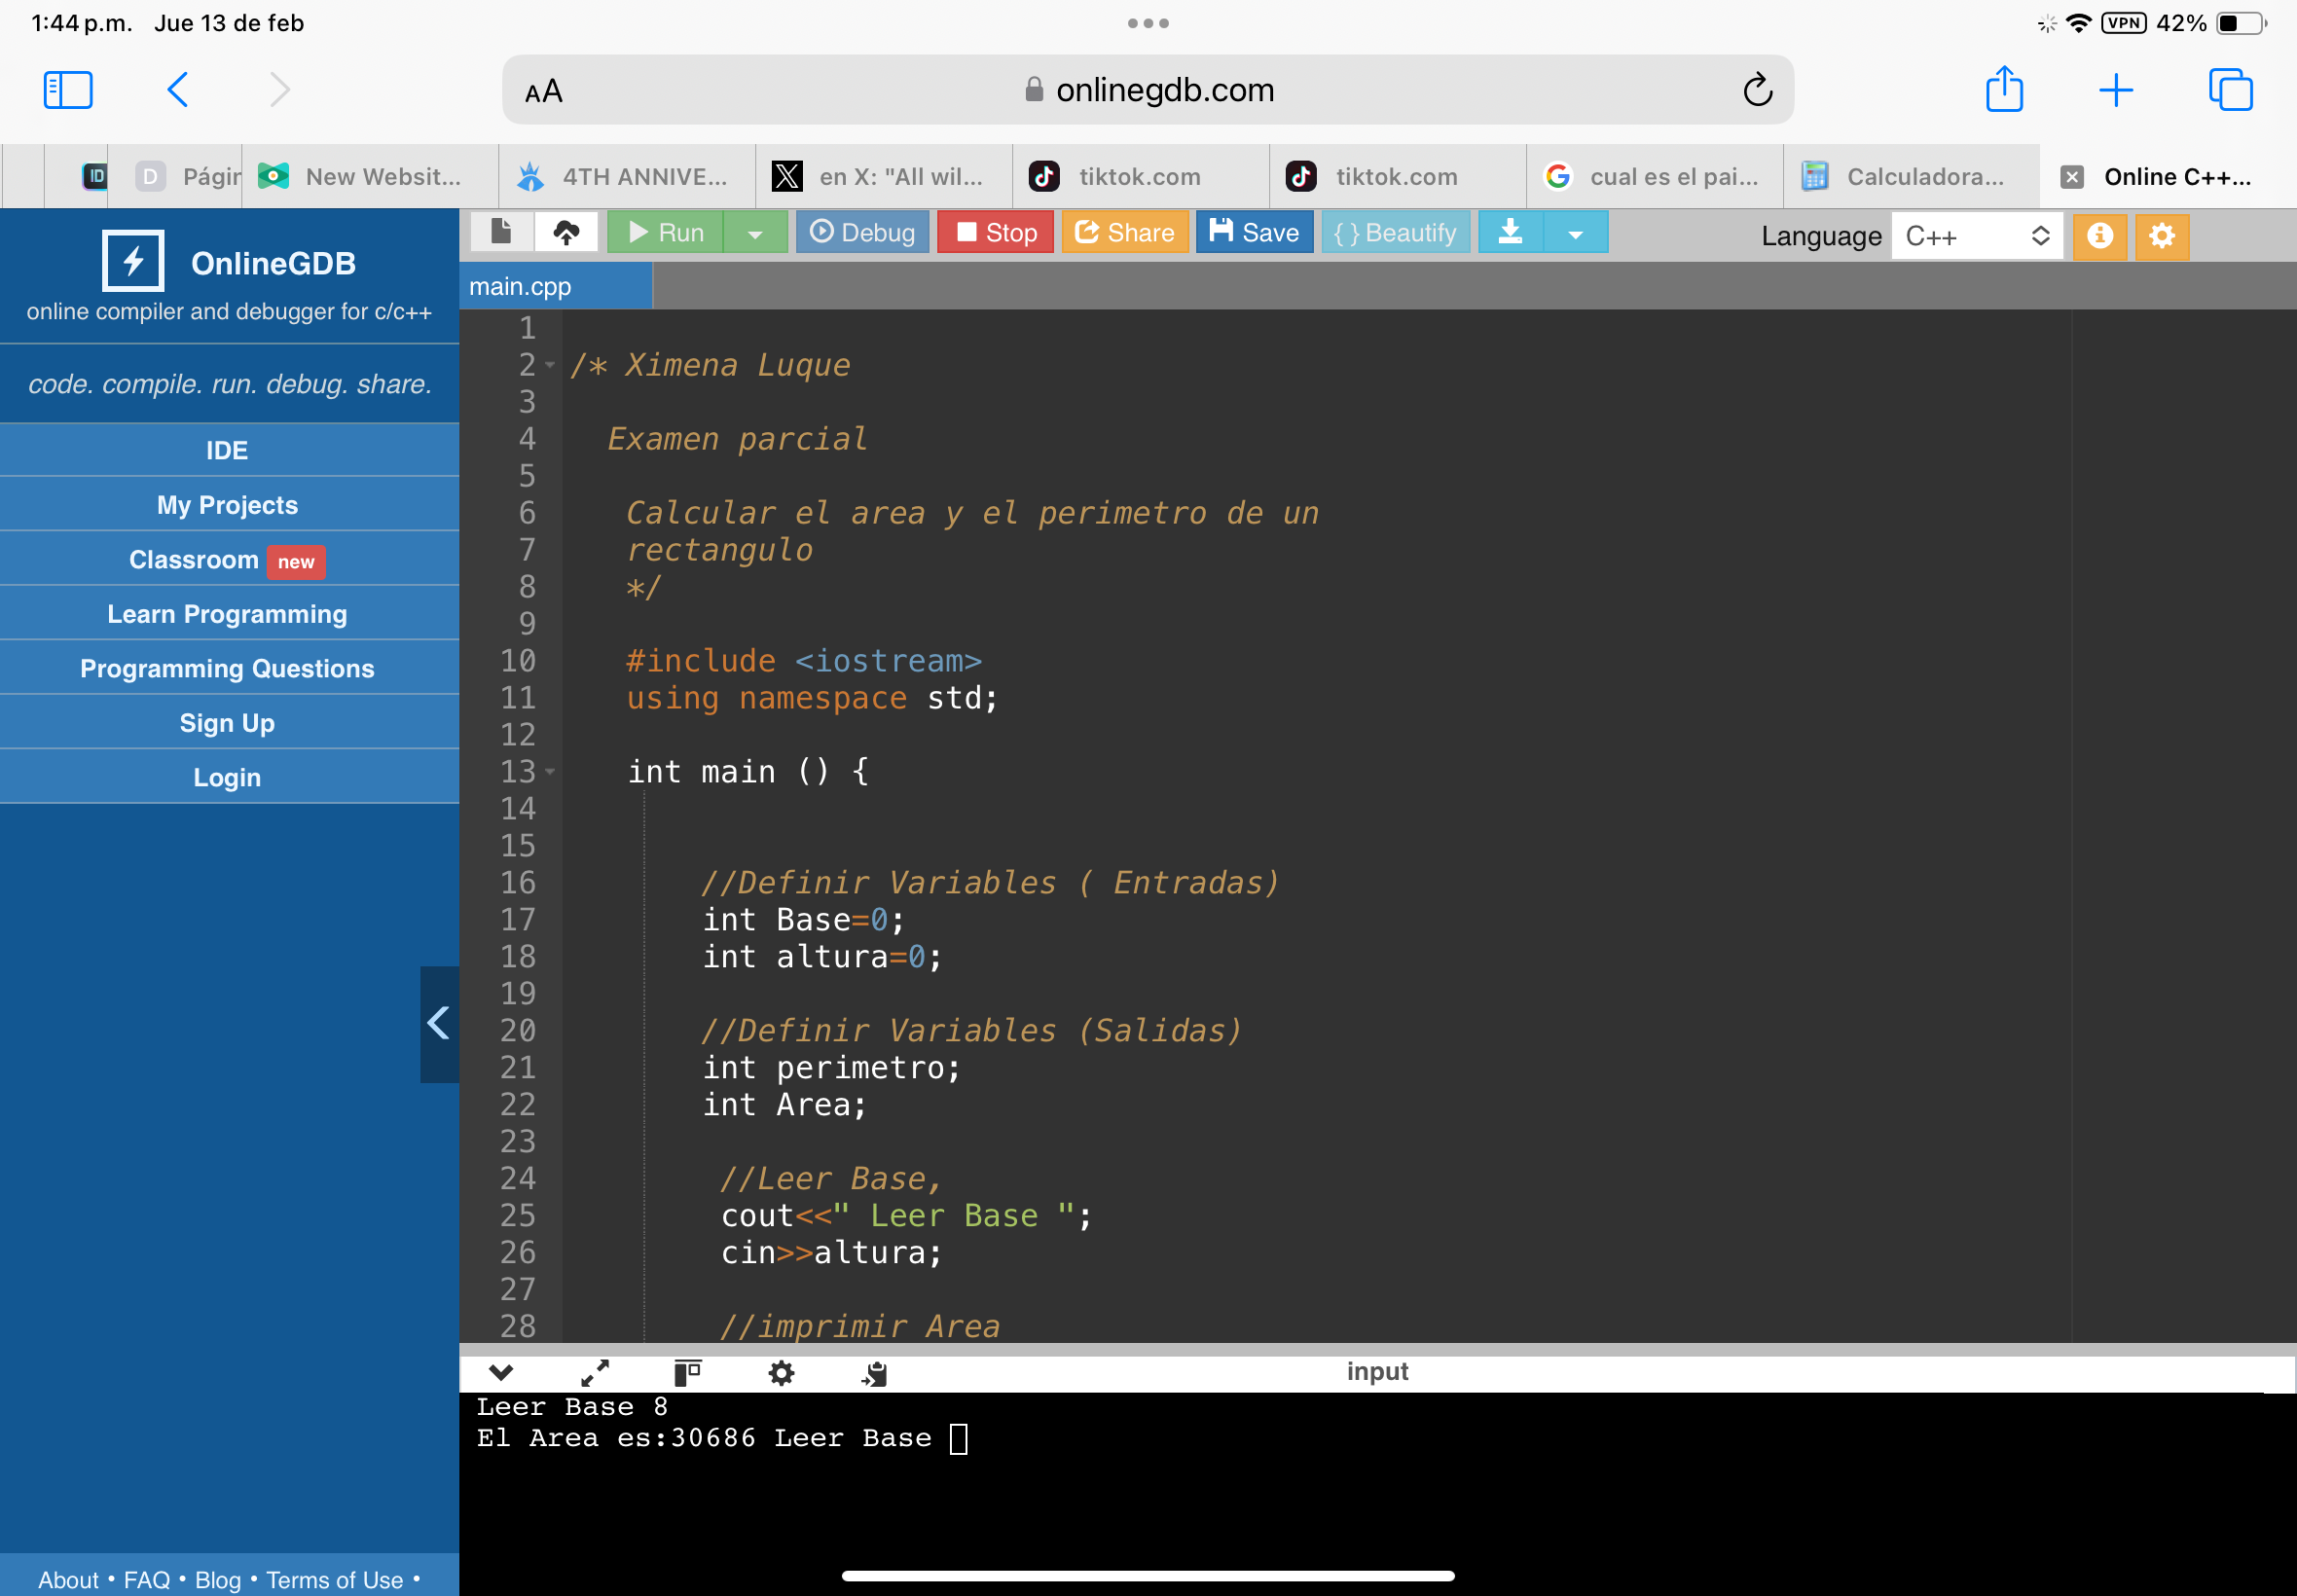Minimize console with the down chevron
The height and width of the screenshot is (1596, 2297).
501,1373
